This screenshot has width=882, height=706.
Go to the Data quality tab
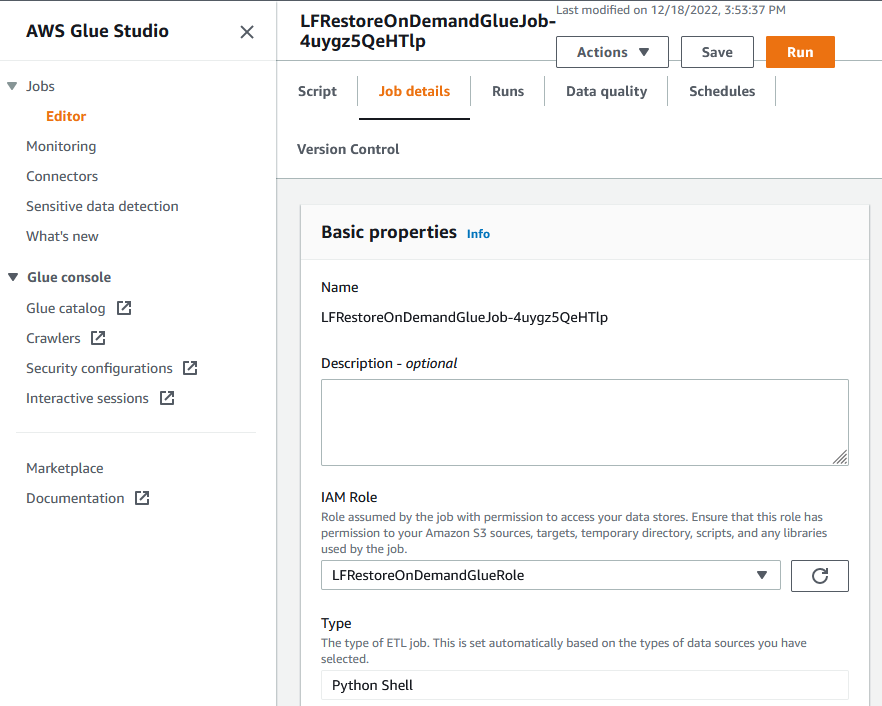coord(606,91)
